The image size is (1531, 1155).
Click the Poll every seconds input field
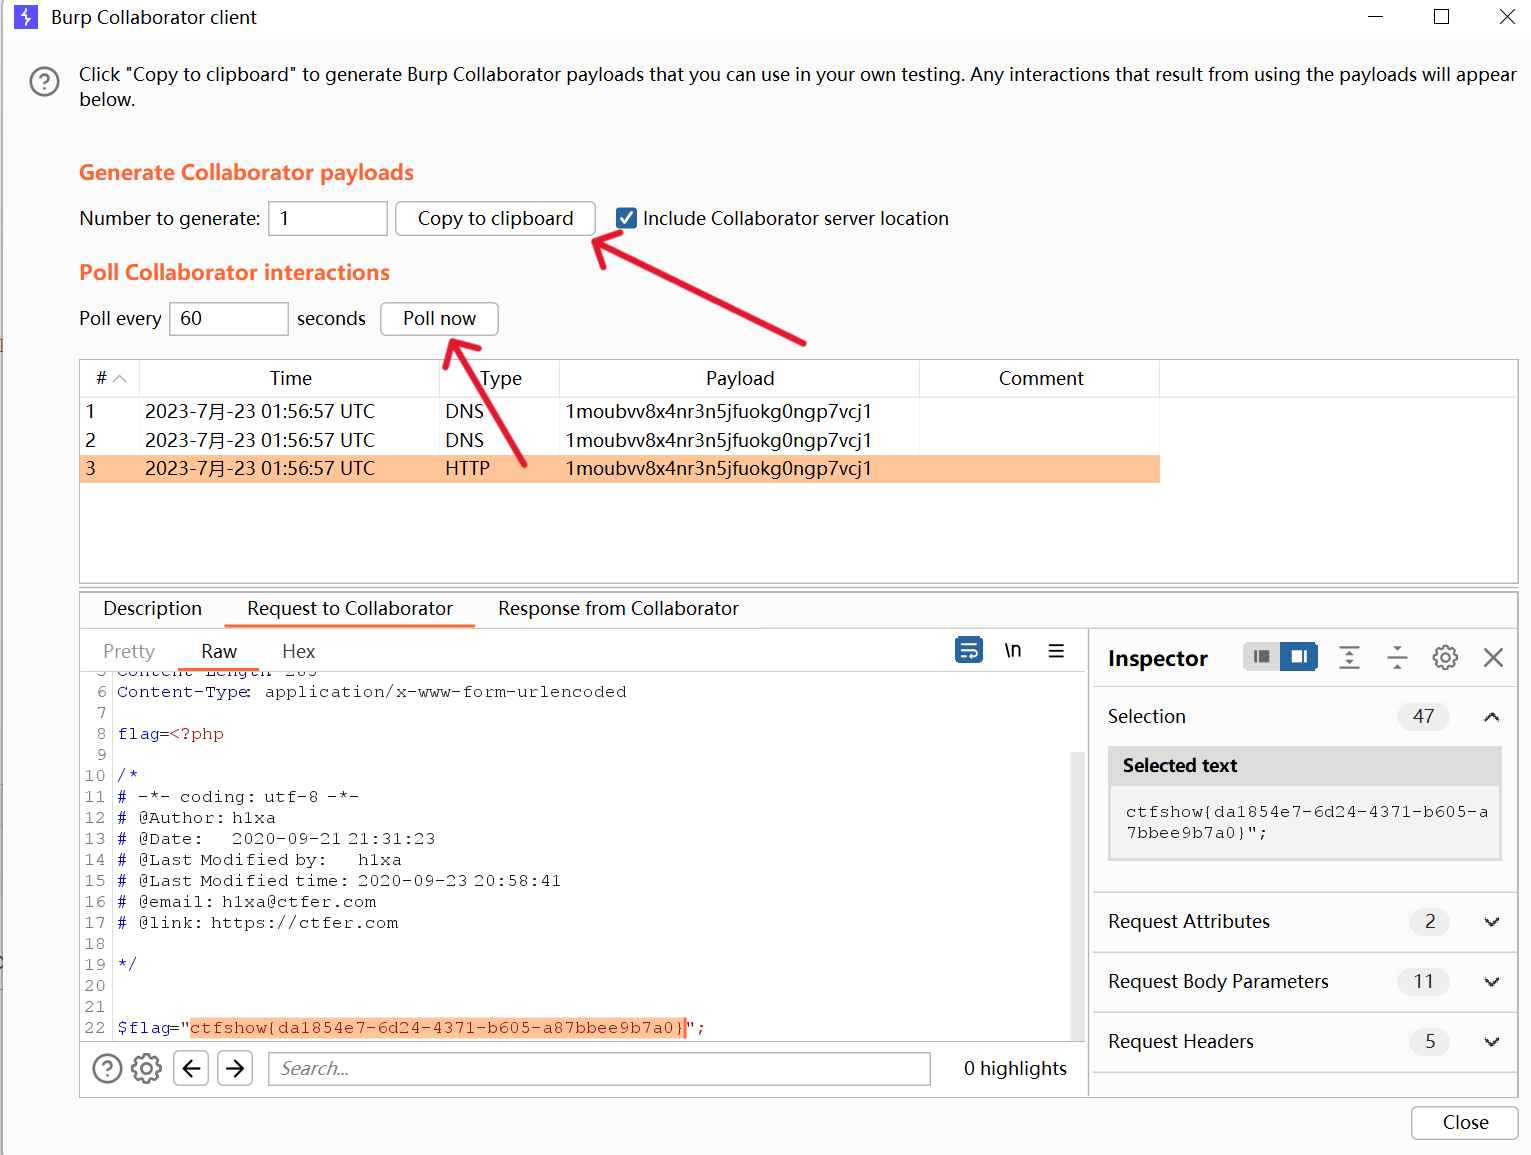coord(229,318)
